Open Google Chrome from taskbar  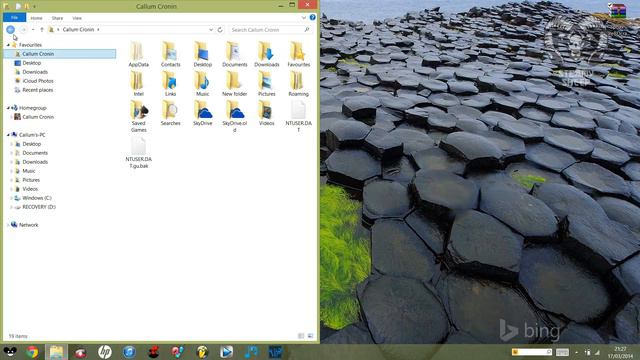pyautogui.click(x=32, y=352)
